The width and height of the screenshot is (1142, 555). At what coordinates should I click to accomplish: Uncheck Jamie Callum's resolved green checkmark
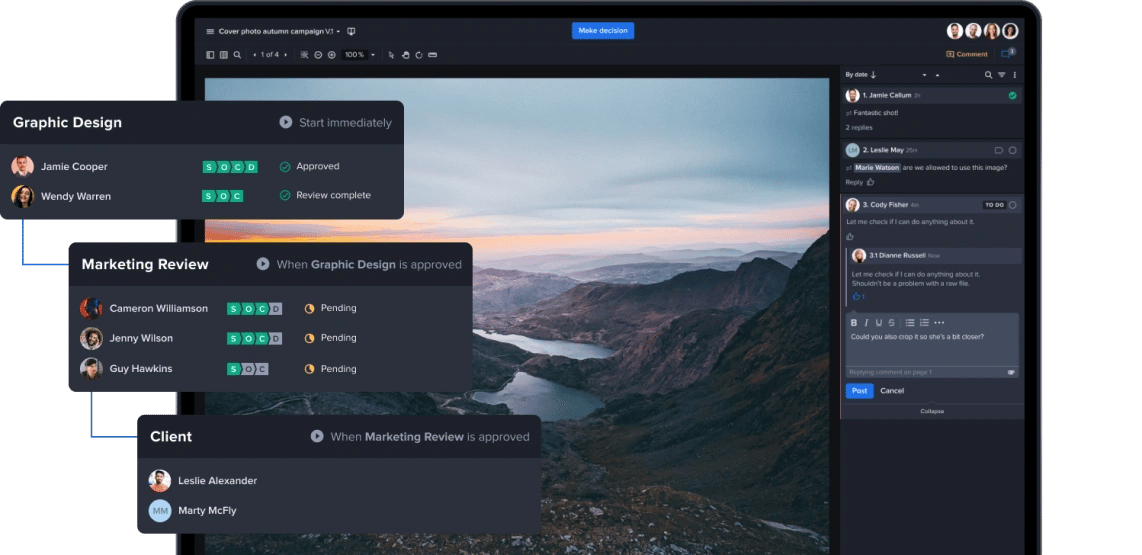pos(1012,95)
